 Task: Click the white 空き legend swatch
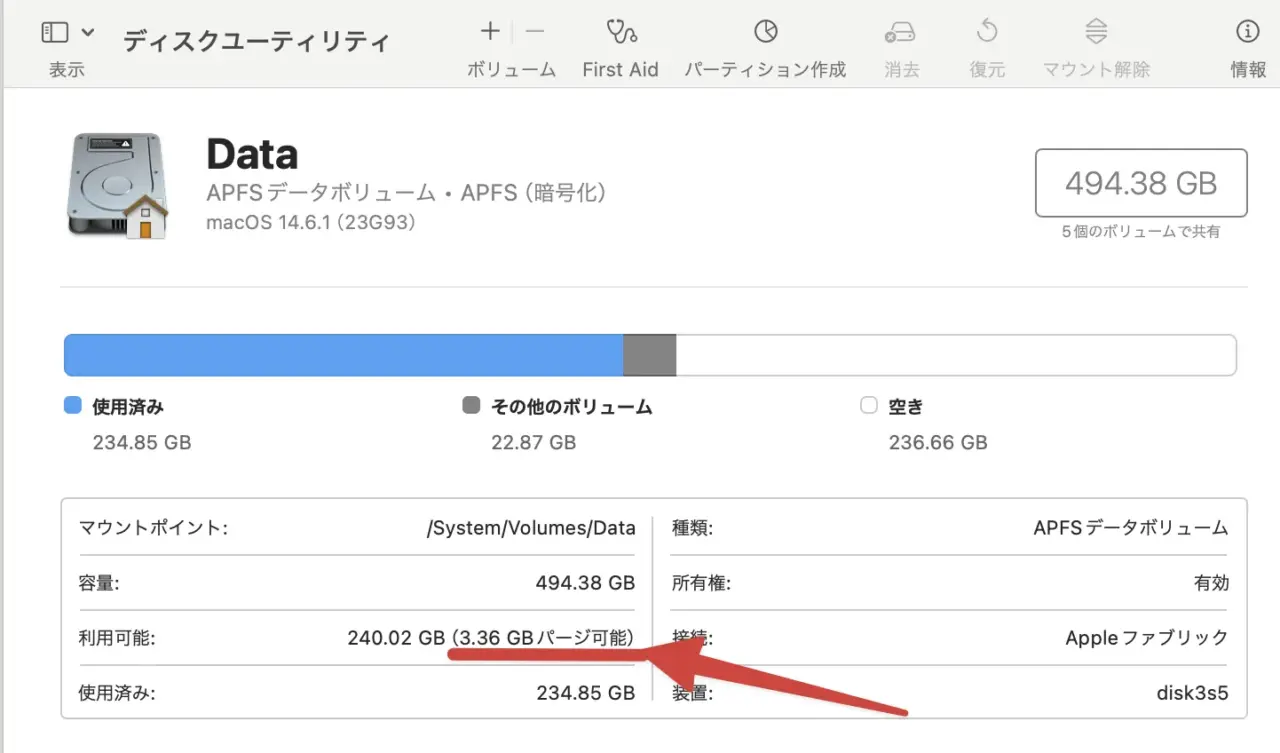[x=869, y=406]
